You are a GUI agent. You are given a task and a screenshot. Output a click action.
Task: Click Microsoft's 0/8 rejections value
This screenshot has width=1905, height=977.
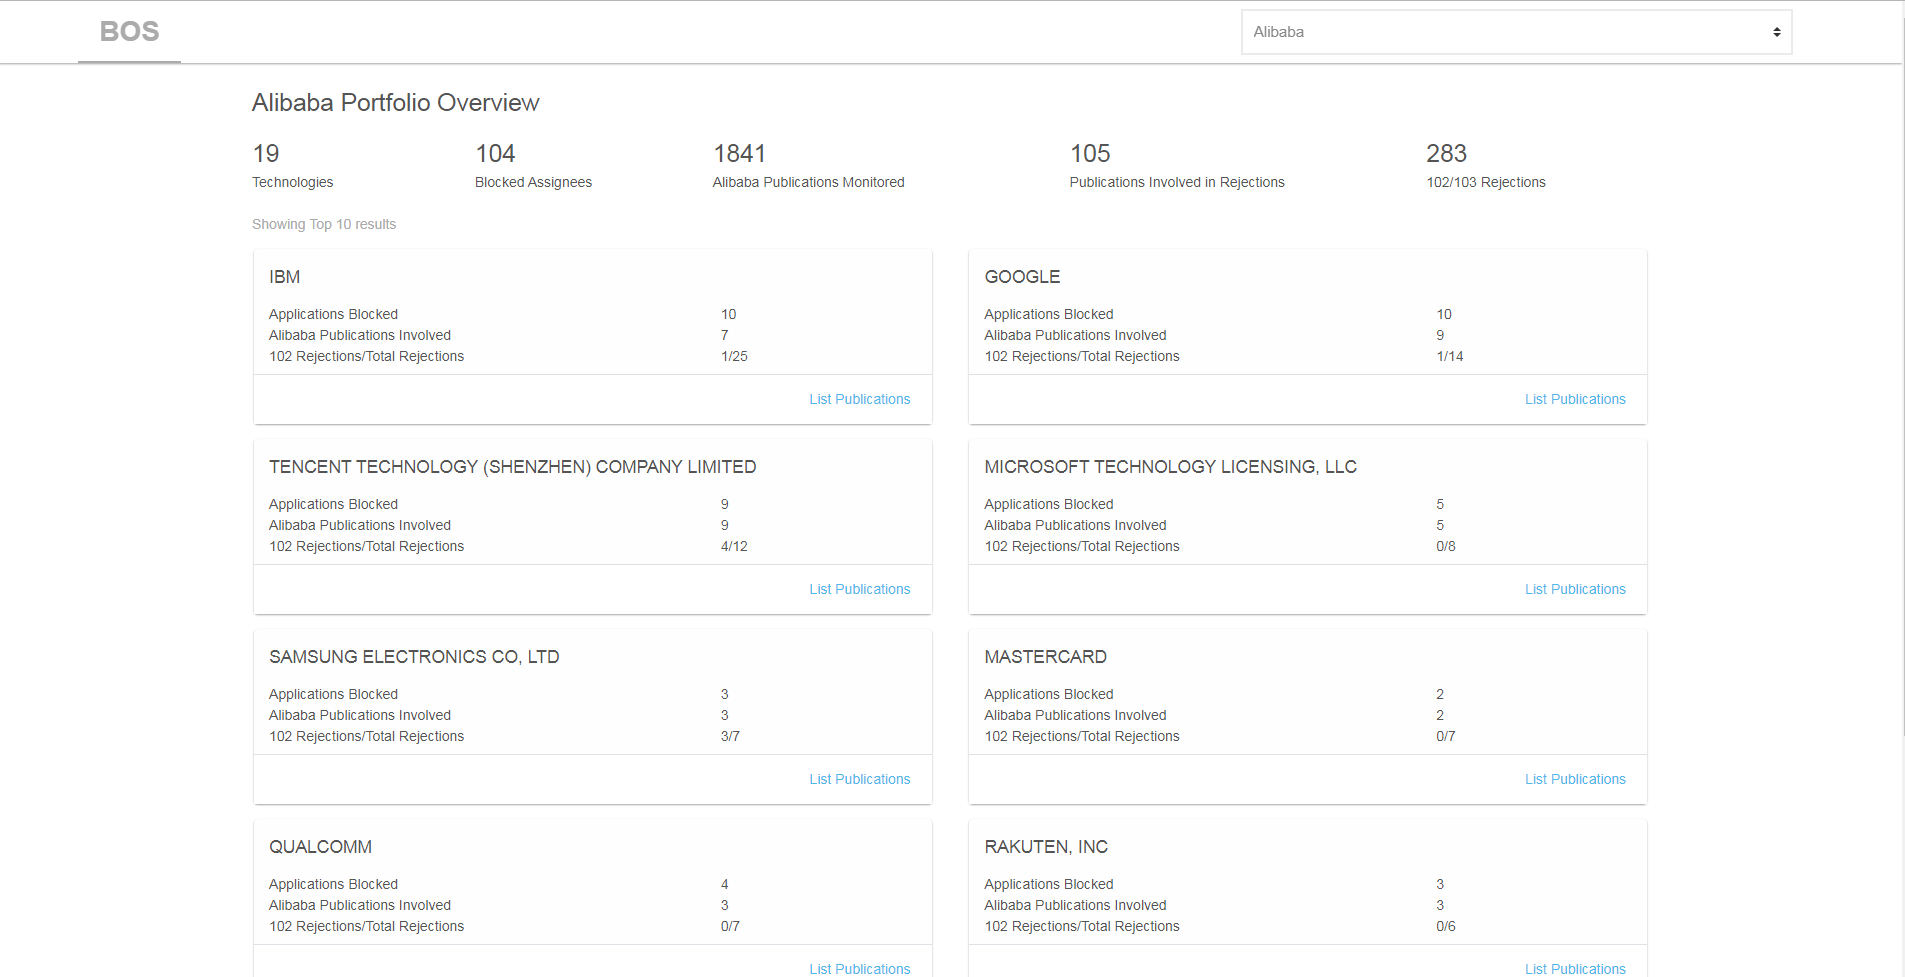coord(1446,546)
